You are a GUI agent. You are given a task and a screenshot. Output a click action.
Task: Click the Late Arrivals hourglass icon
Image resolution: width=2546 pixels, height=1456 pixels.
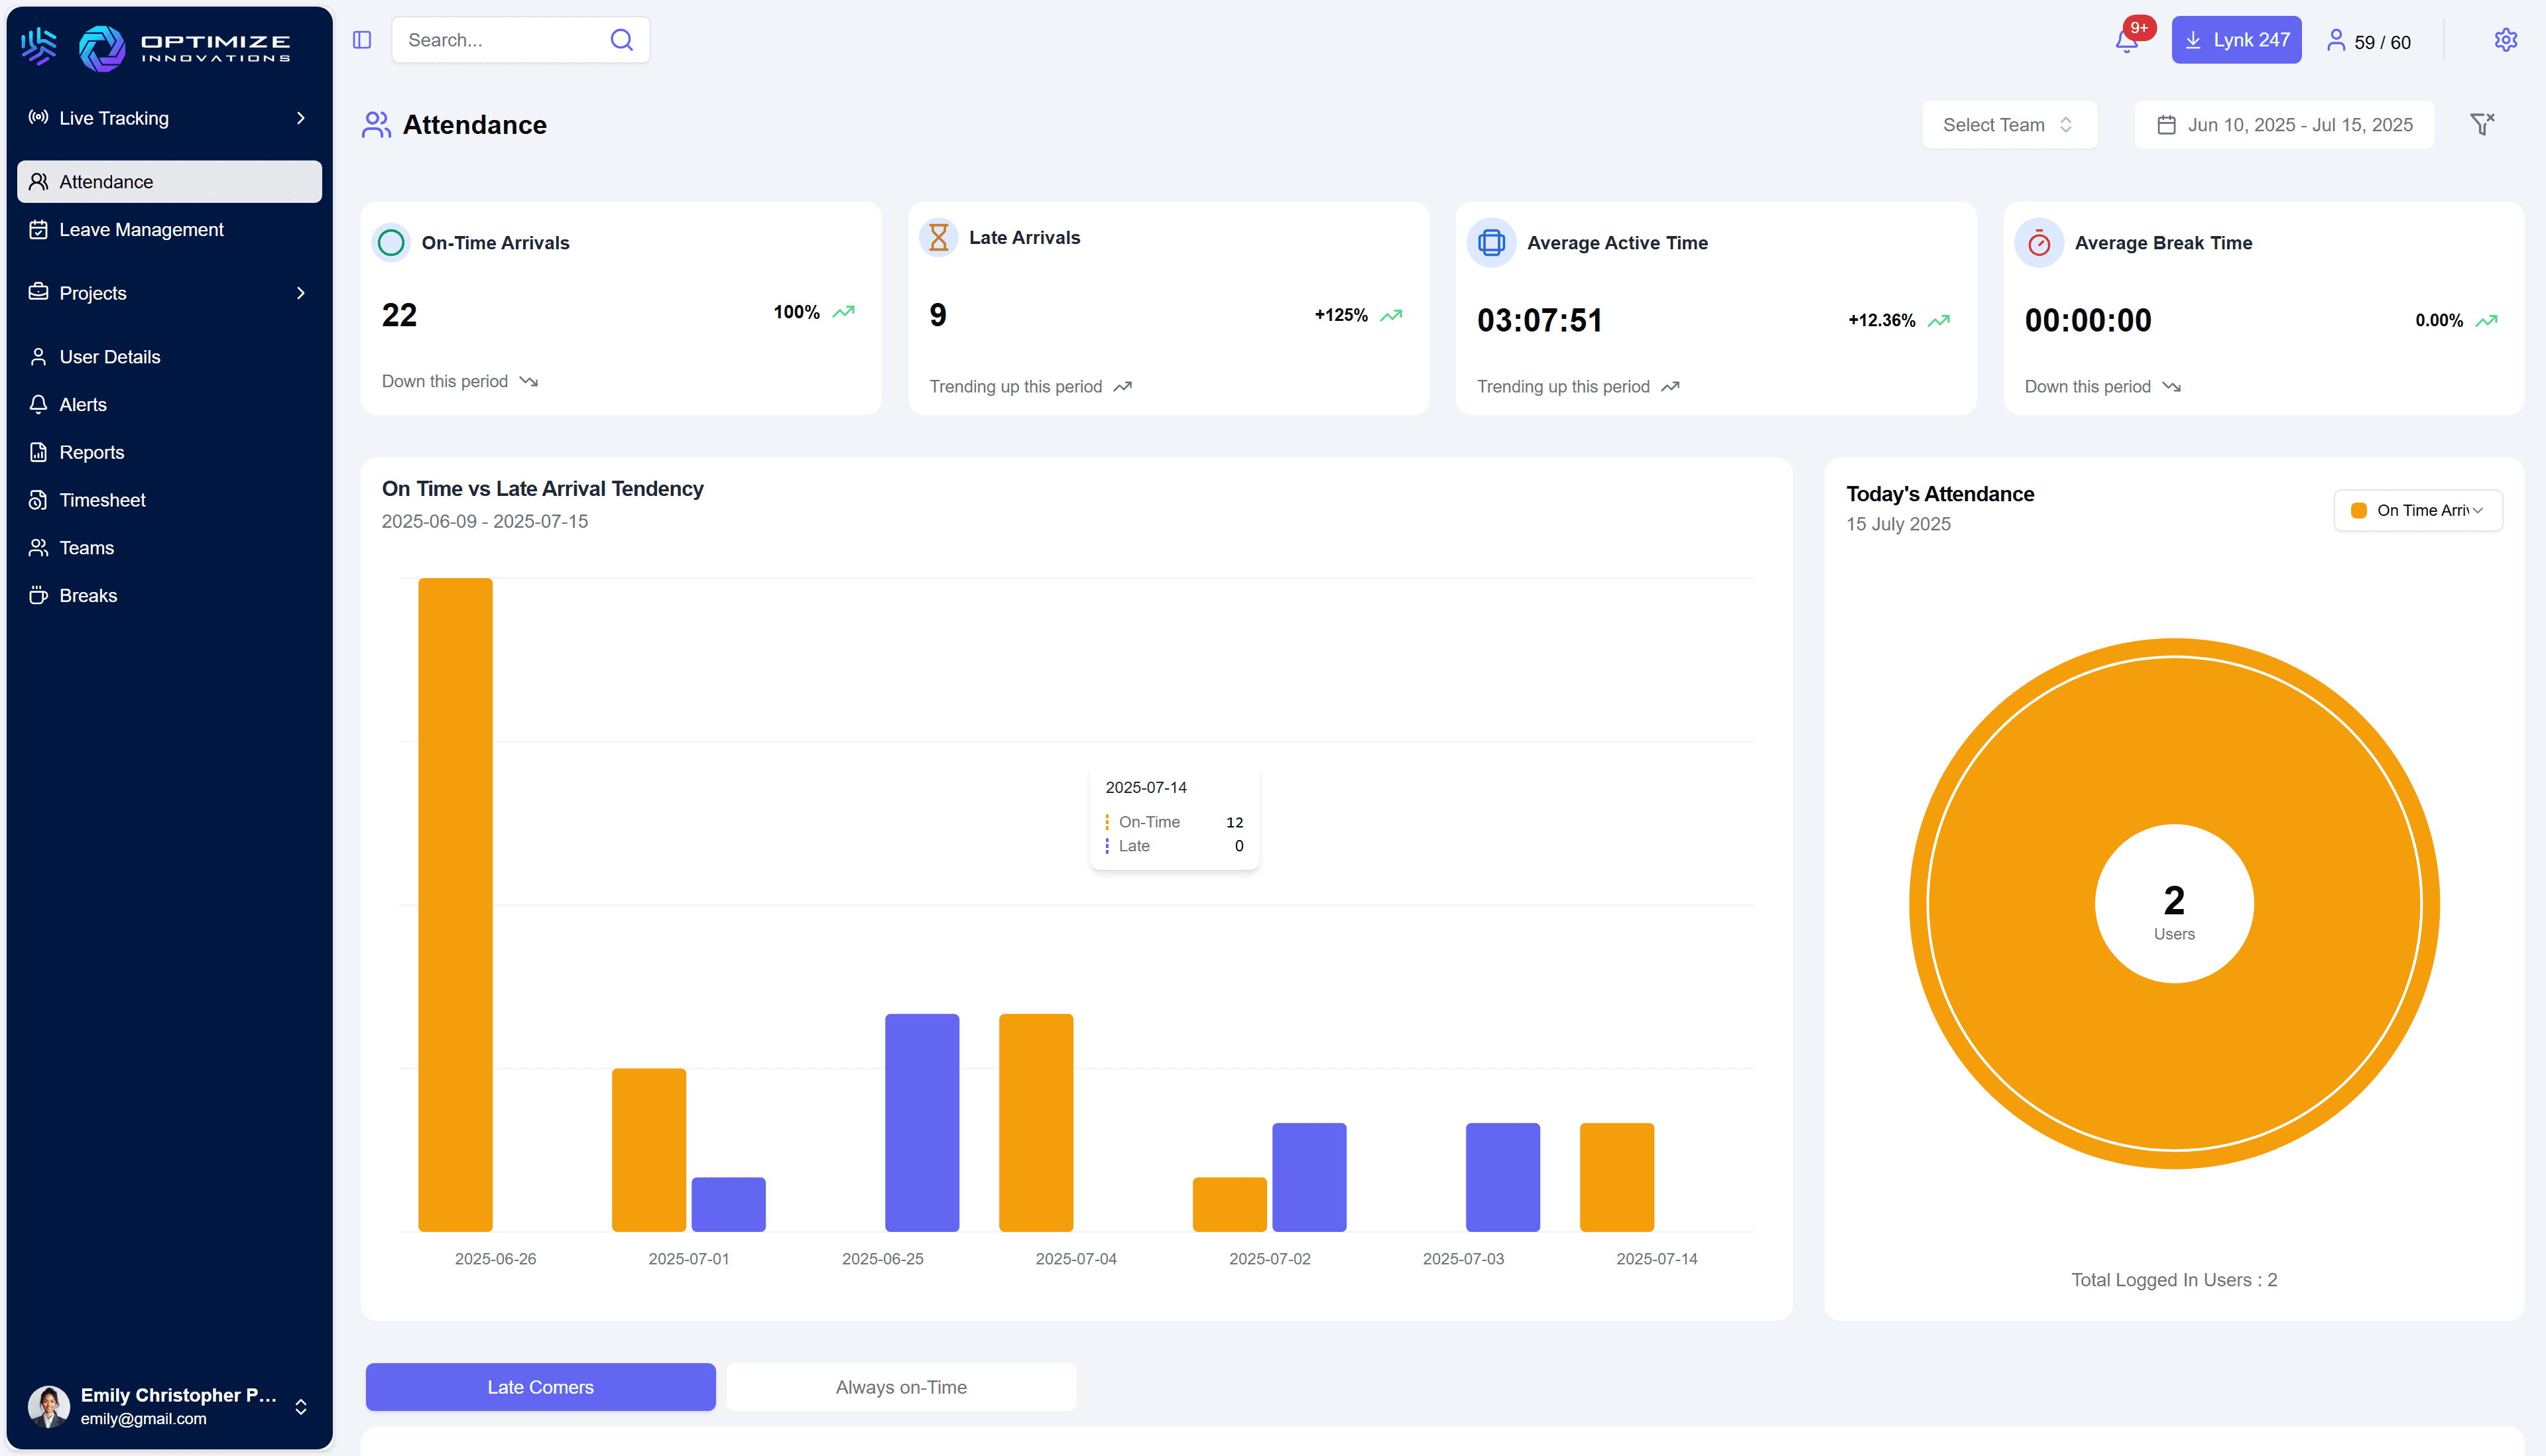pyautogui.click(x=938, y=238)
